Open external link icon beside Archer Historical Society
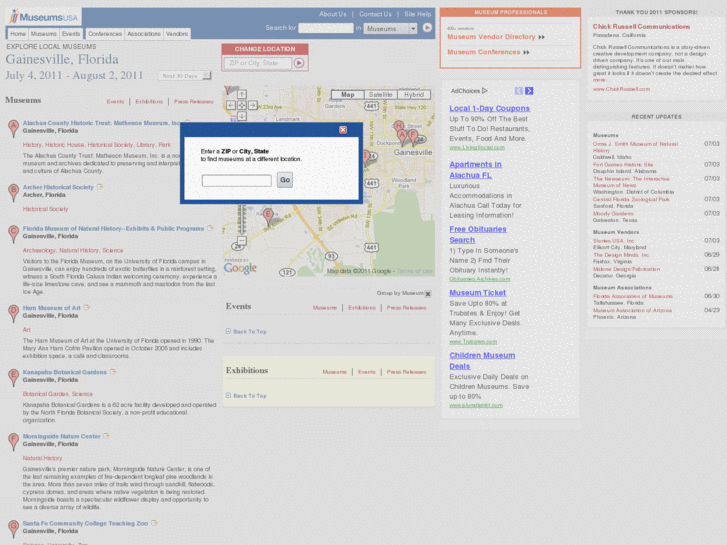727x545 pixels. 100,187
